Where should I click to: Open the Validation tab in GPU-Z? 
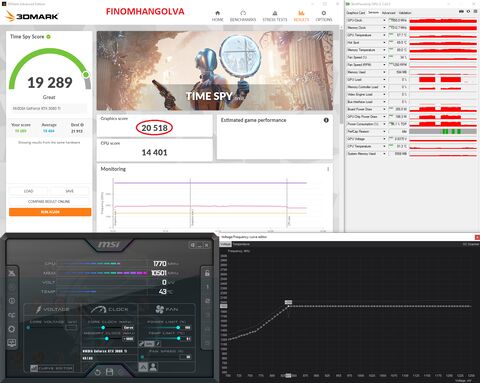pyautogui.click(x=405, y=13)
